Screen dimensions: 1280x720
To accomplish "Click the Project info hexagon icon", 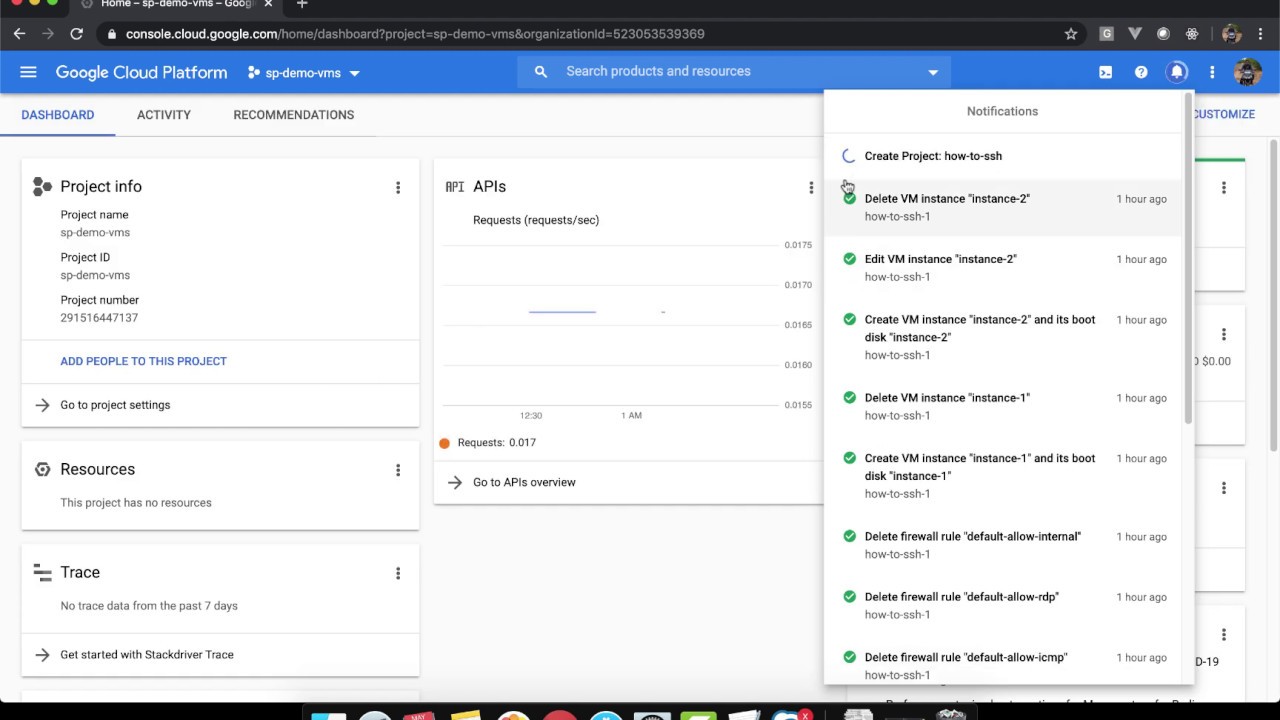I will pos(42,187).
